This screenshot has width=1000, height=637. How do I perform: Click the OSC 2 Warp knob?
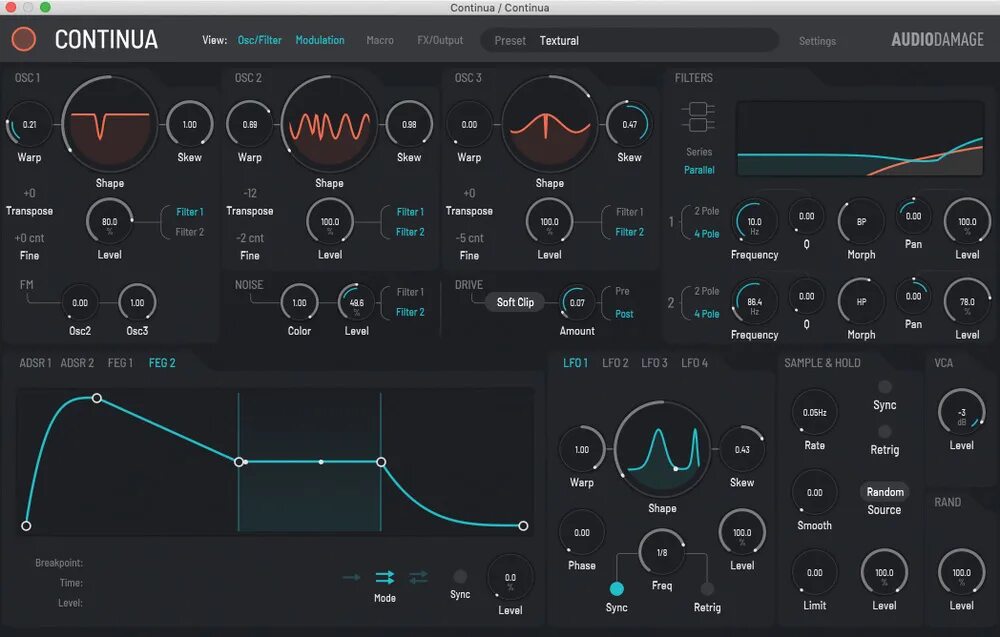249,124
